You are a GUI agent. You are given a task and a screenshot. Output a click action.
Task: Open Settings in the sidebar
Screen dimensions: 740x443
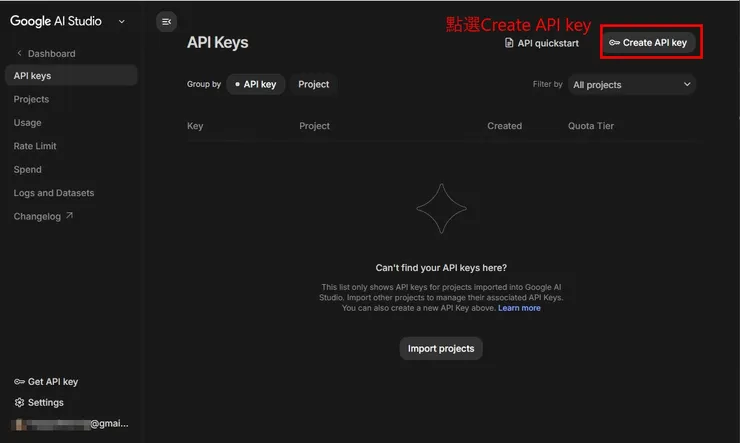point(39,402)
